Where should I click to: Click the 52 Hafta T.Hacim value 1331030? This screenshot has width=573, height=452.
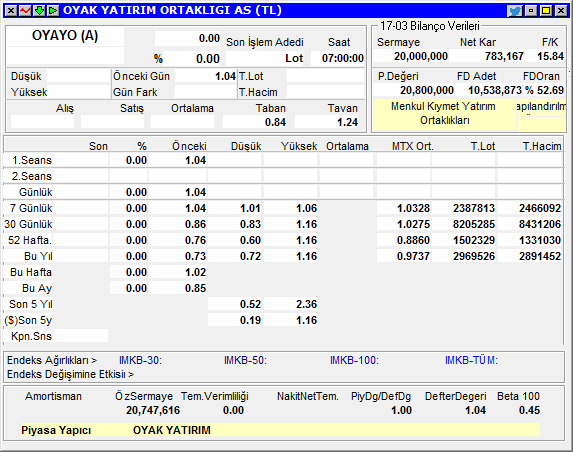tap(540, 240)
